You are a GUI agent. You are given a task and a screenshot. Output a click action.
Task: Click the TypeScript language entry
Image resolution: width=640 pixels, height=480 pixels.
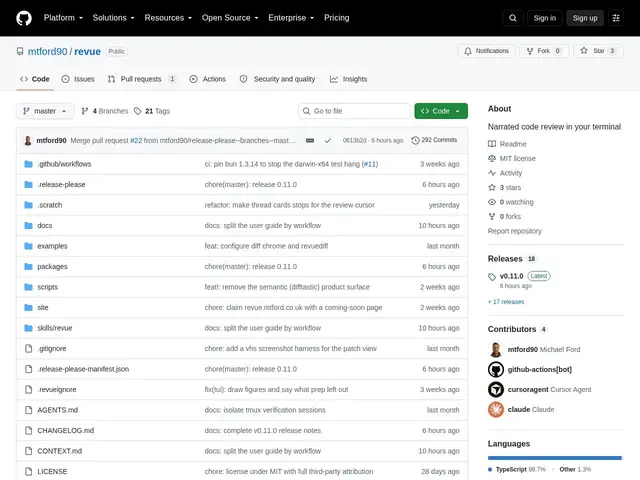pyautogui.click(x=517, y=469)
